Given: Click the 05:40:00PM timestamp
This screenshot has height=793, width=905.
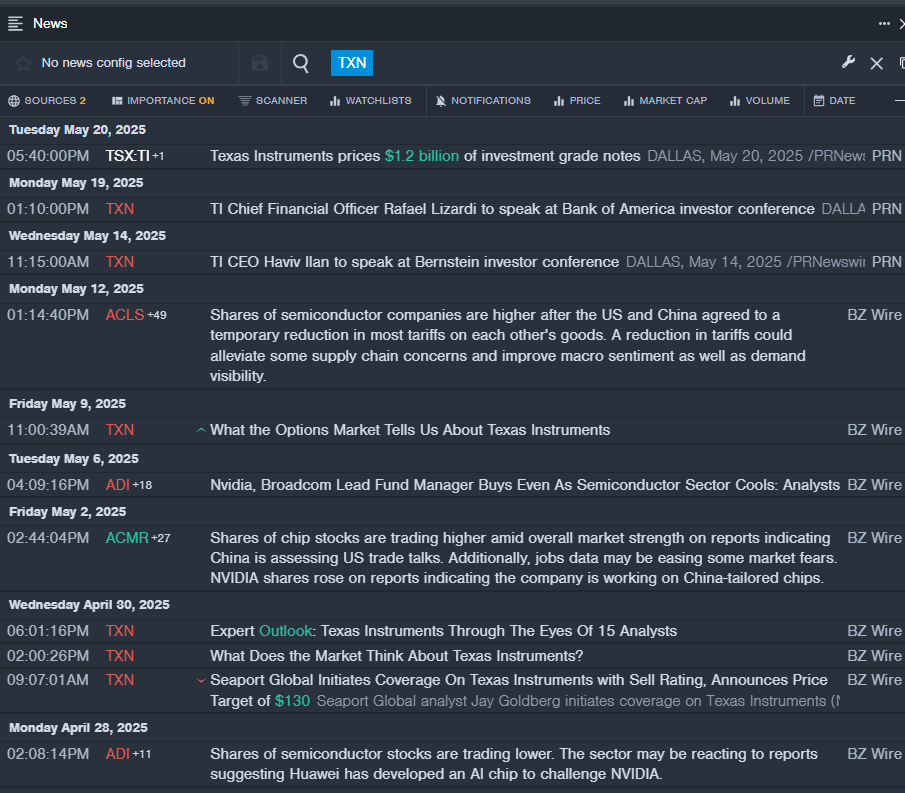Looking at the screenshot, I should point(48,156).
